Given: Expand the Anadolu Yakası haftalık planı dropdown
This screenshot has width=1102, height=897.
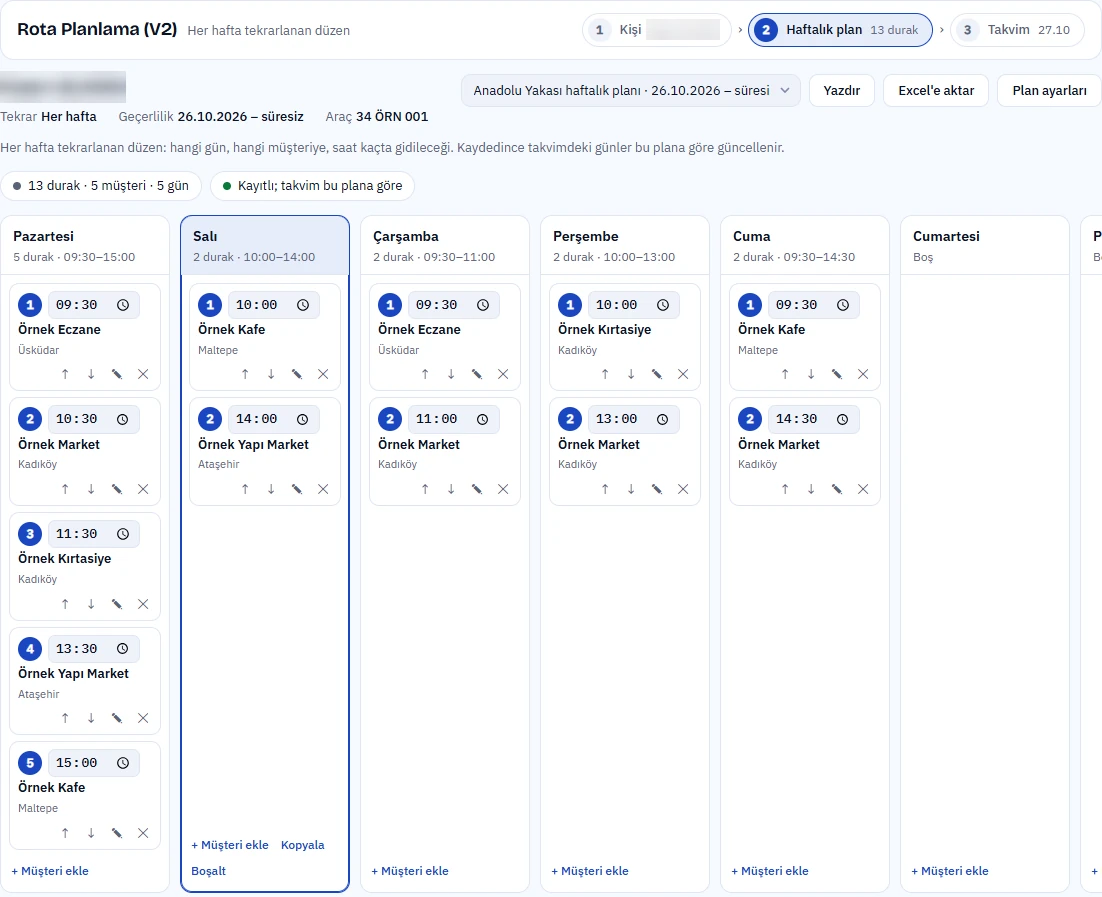Looking at the screenshot, I should pyautogui.click(x=630, y=91).
